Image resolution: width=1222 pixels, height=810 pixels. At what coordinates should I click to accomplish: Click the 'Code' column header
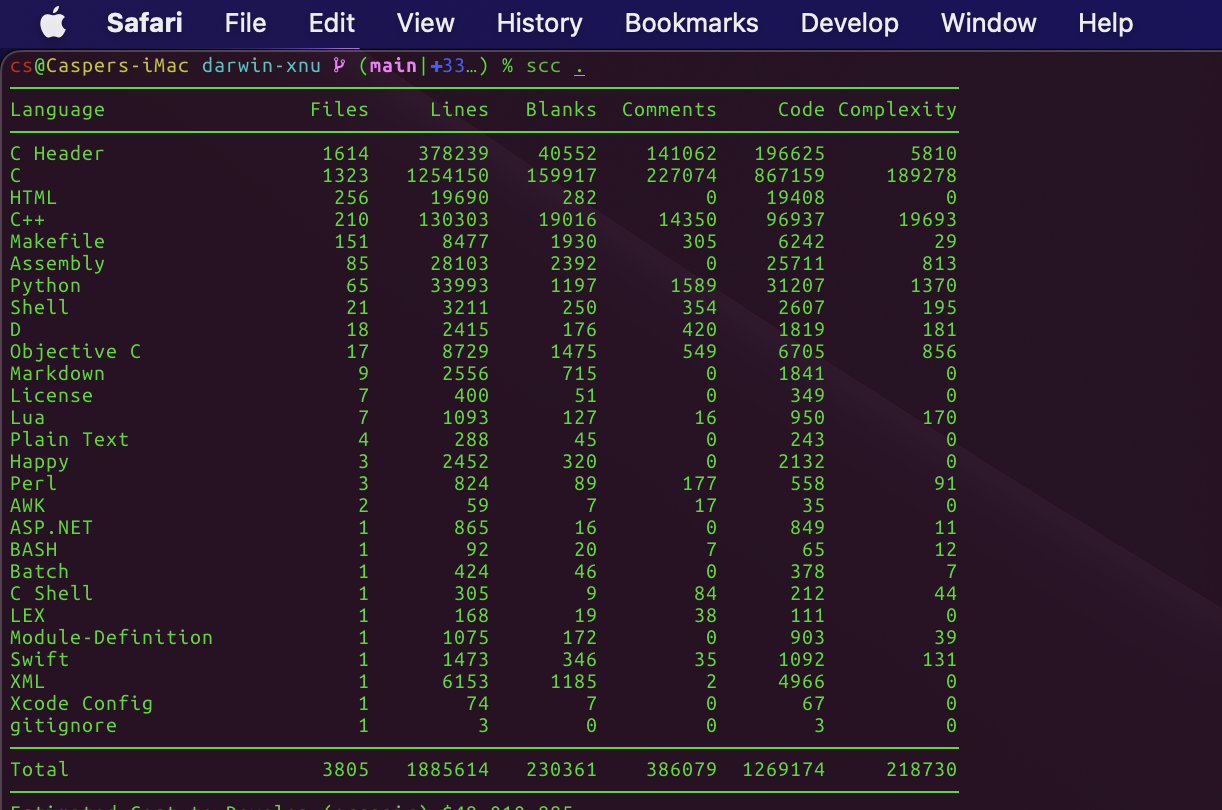point(801,110)
